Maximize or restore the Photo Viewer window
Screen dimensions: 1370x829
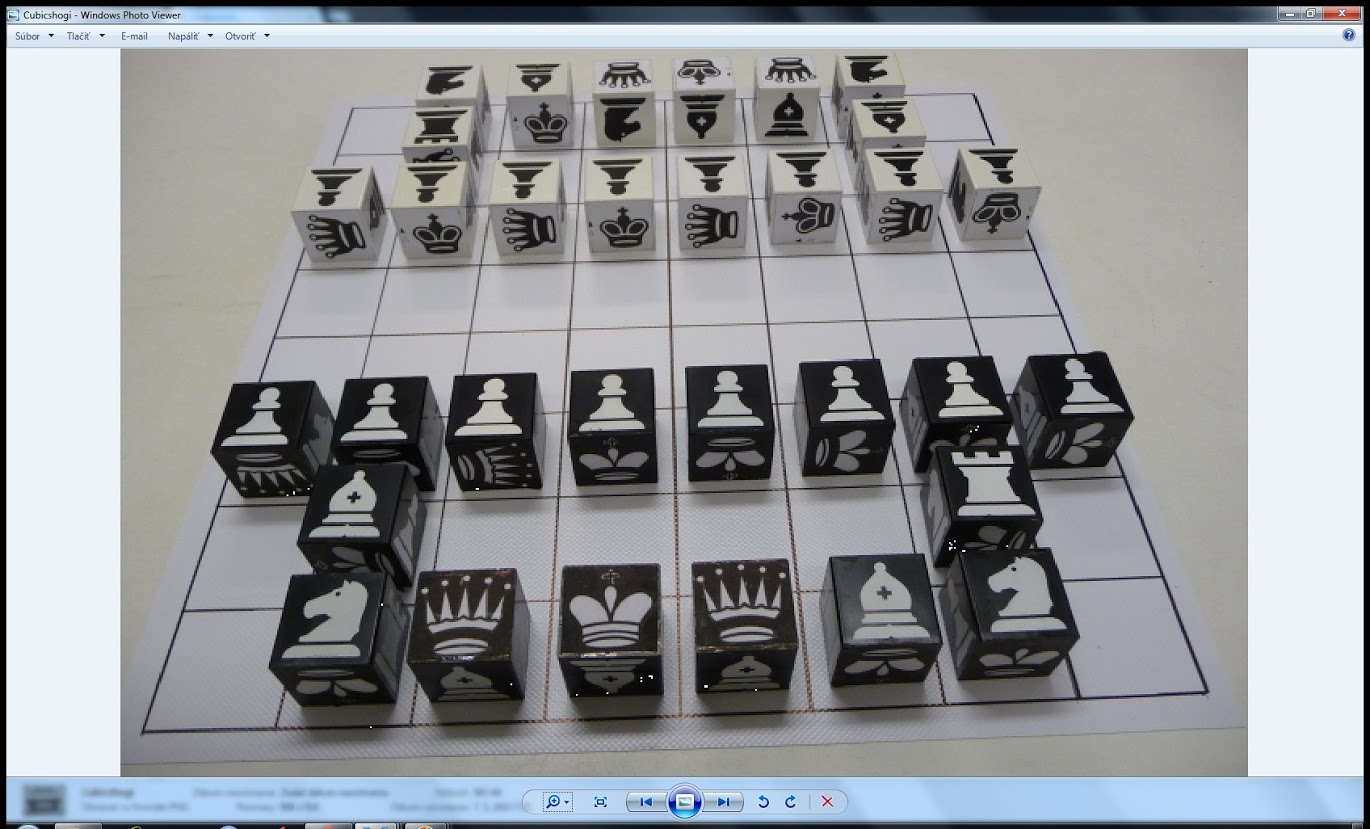point(1312,13)
